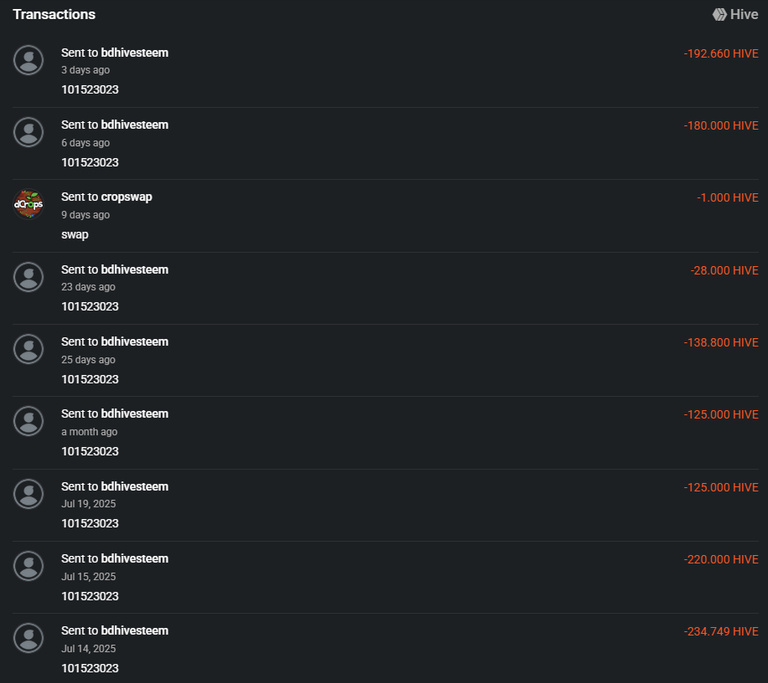Viewport: 768px width, 683px height.
Task: Click the swap memo text
Action: [x=75, y=235]
